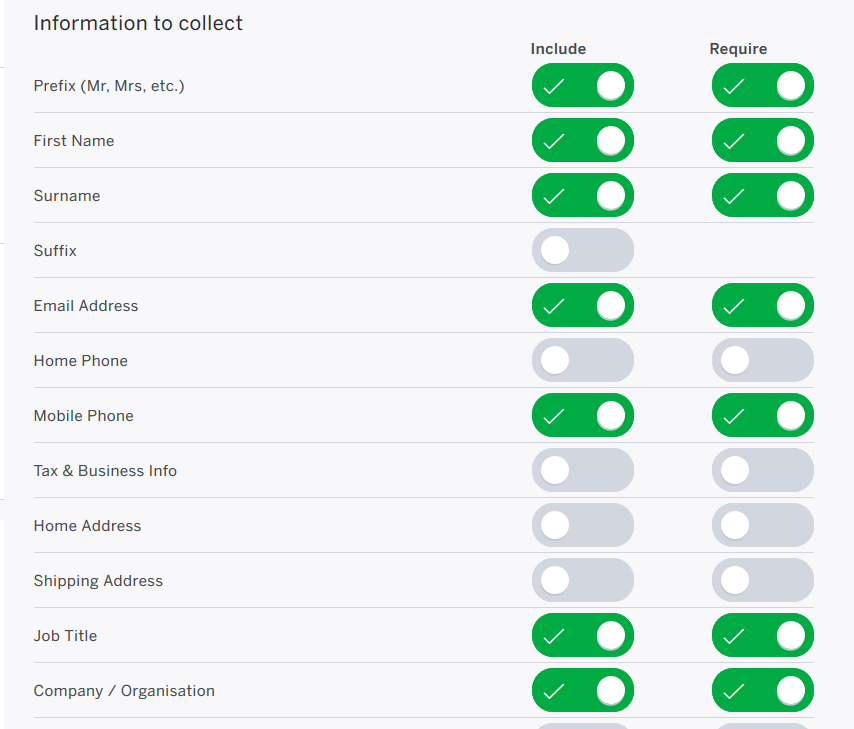Disable Require for Surname
This screenshot has width=854, height=729.
click(x=762, y=195)
